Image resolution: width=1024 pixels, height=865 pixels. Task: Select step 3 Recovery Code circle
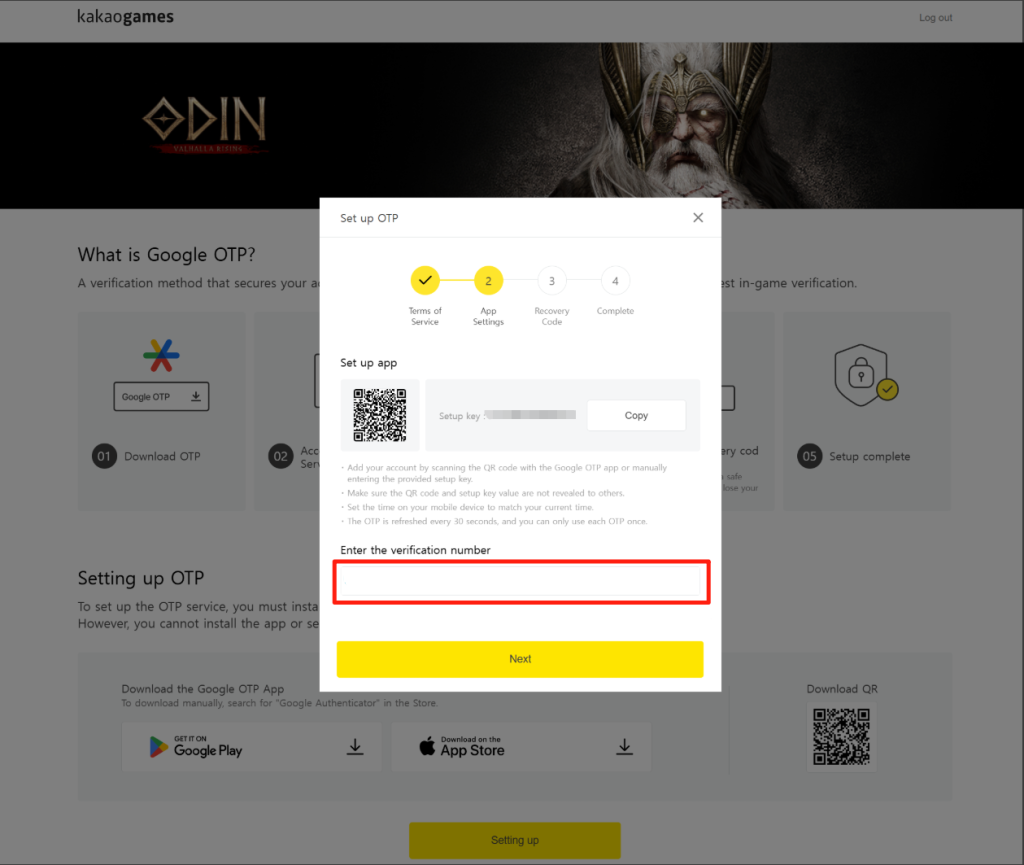click(552, 281)
